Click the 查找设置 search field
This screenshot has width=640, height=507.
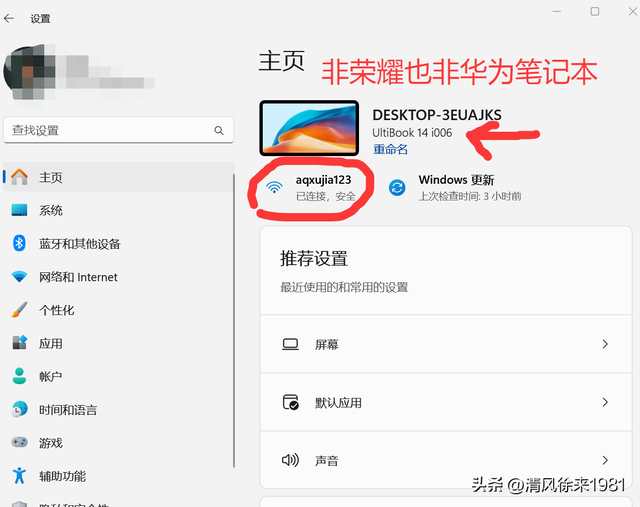118,130
